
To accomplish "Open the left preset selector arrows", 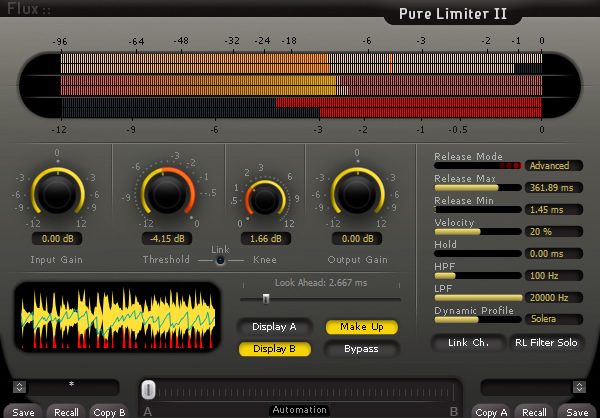I will tap(19, 387).
